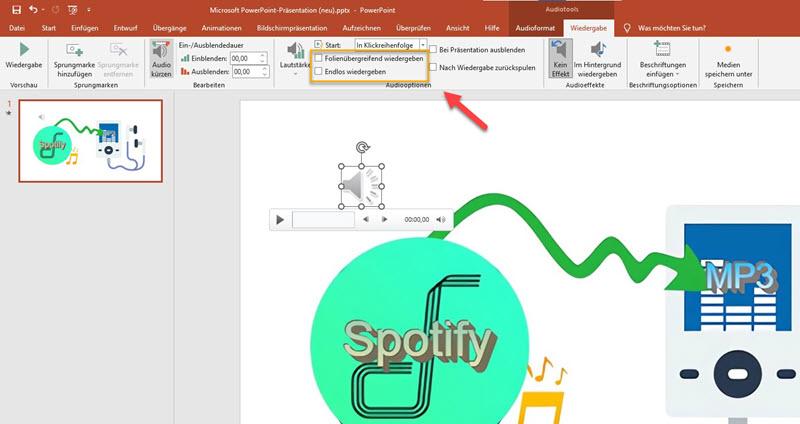This screenshot has height=424, width=800.
Task: Click the audio player progress bar
Action: pos(323,220)
